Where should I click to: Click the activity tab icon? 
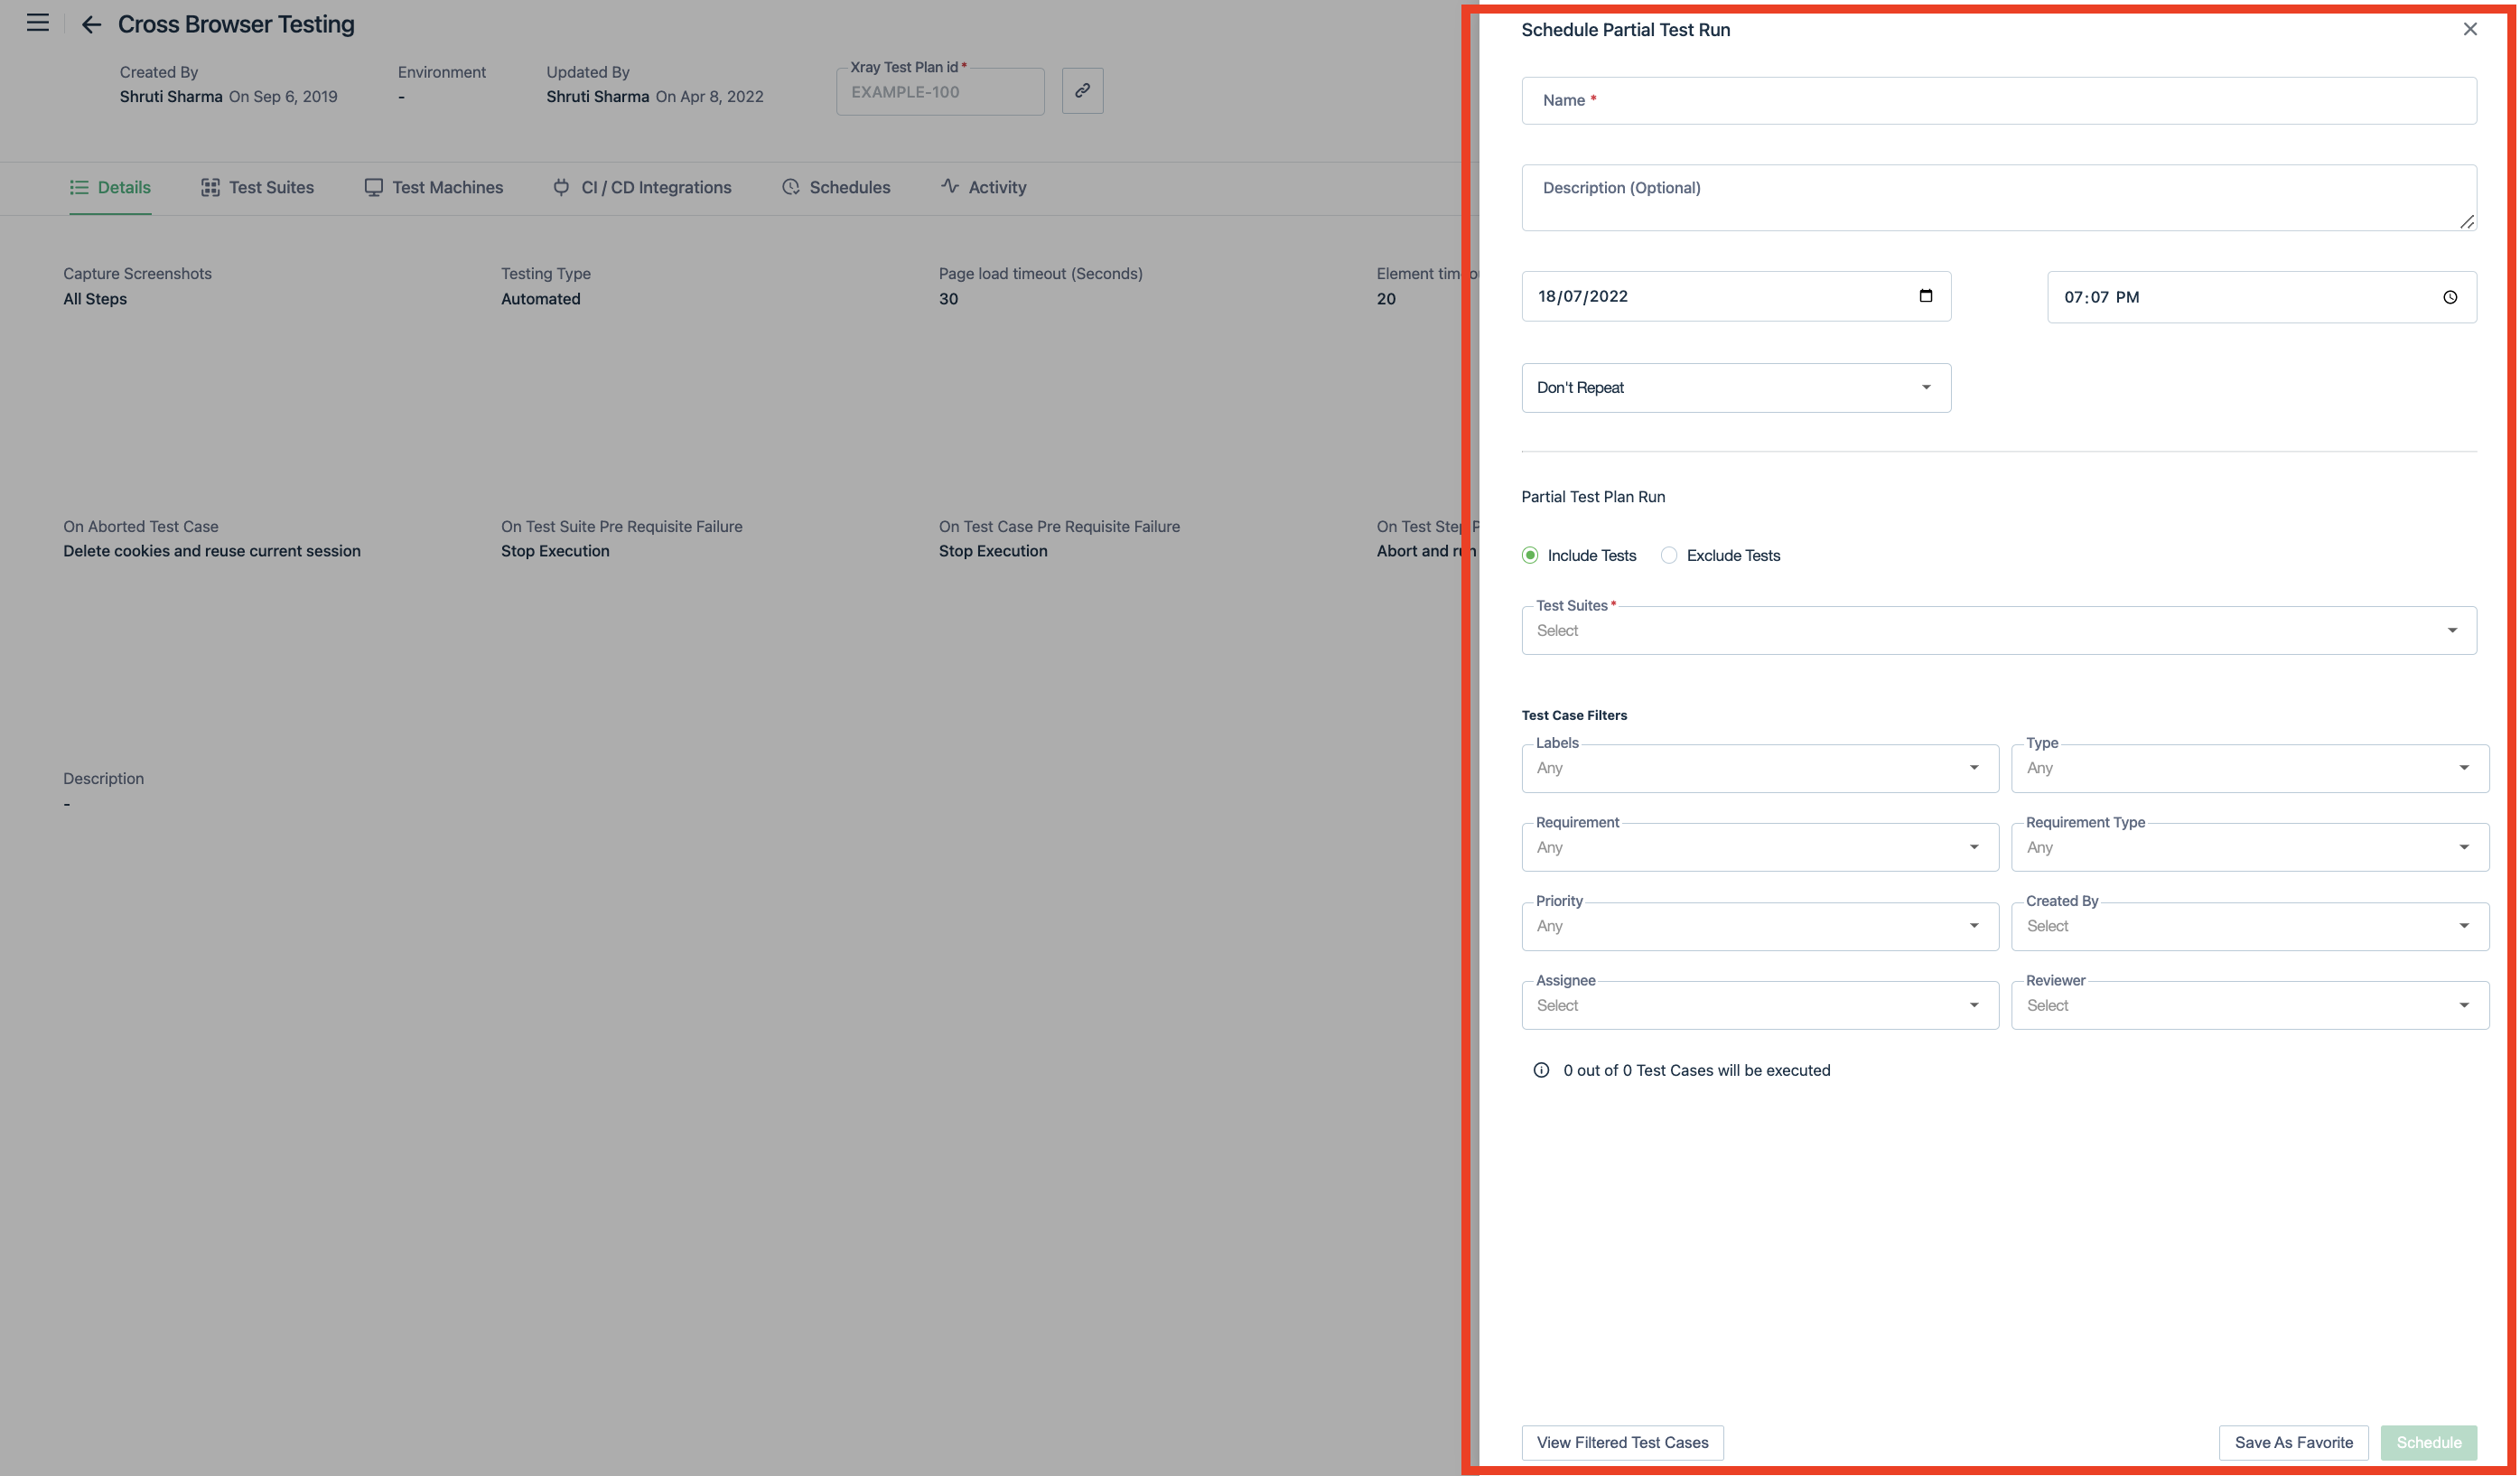click(x=950, y=188)
